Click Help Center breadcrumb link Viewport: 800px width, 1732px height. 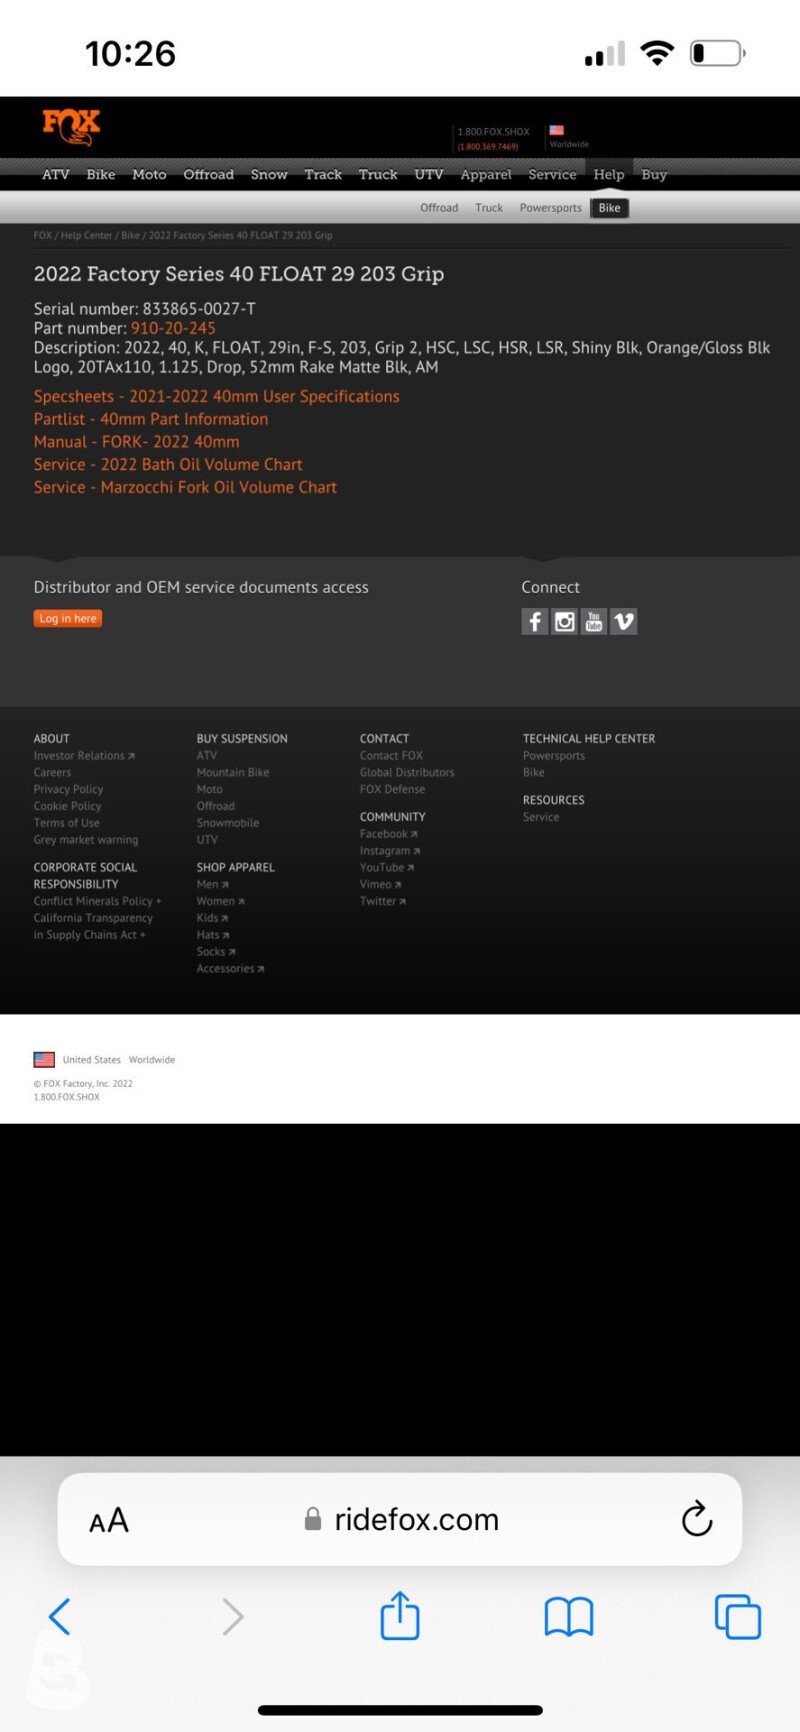point(87,236)
